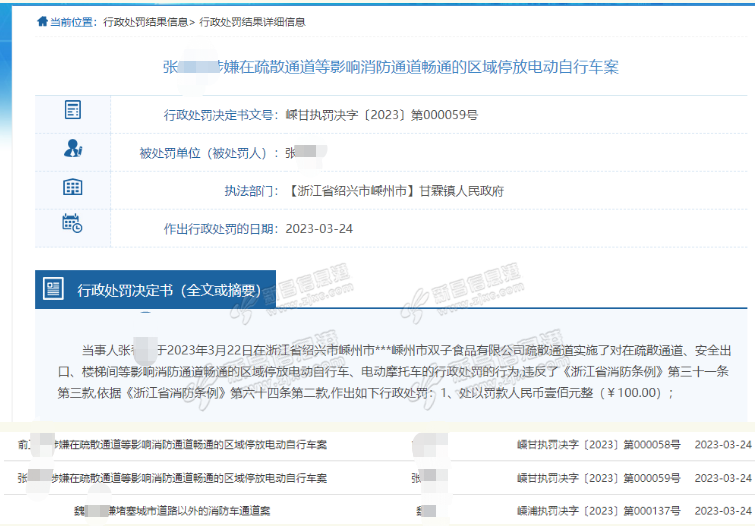
Task: Select the 行政处罚结果详细信息 breadcrumb item
Action: point(253,21)
